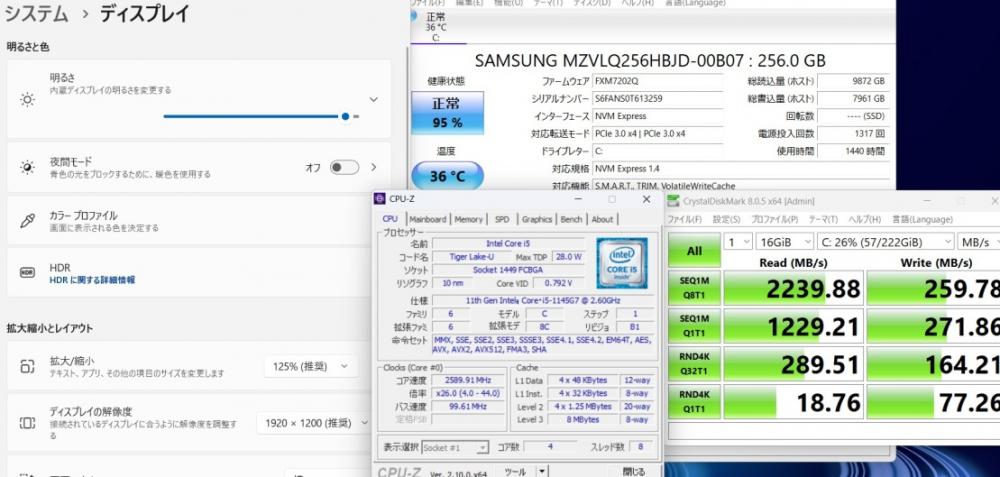Image resolution: width=1000 pixels, height=477 pixels.
Task: Click the HDR icon
Action: pyautogui.click(x=28, y=273)
